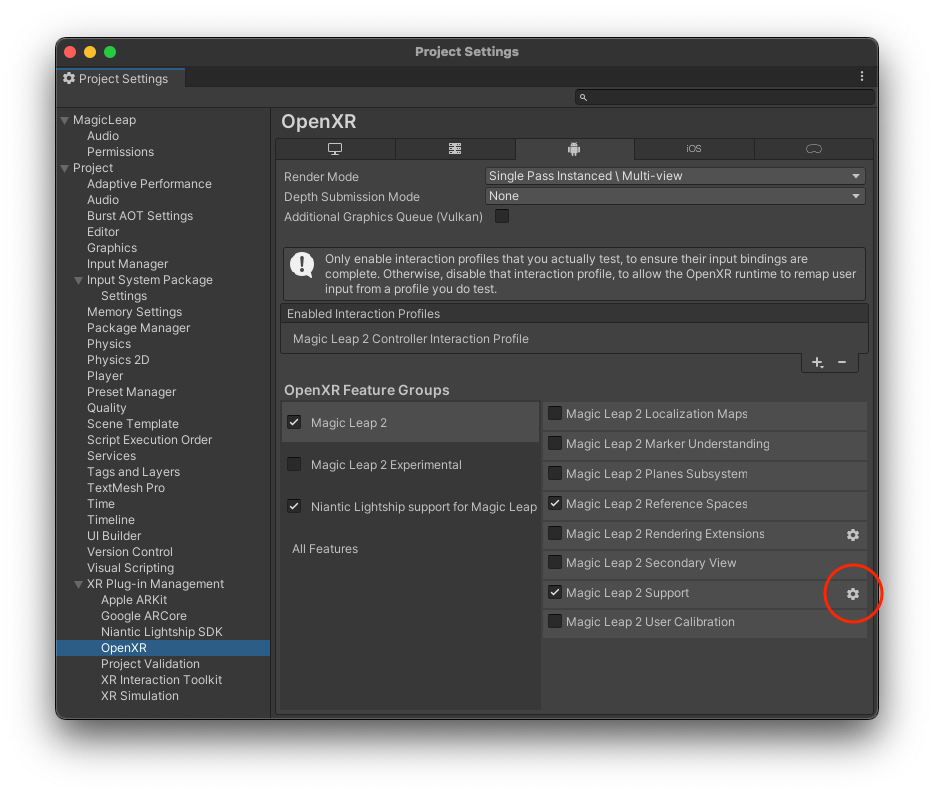Image resolution: width=934 pixels, height=793 pixels.
Task: Remove interaction profile with minus button
Action: 842,362
